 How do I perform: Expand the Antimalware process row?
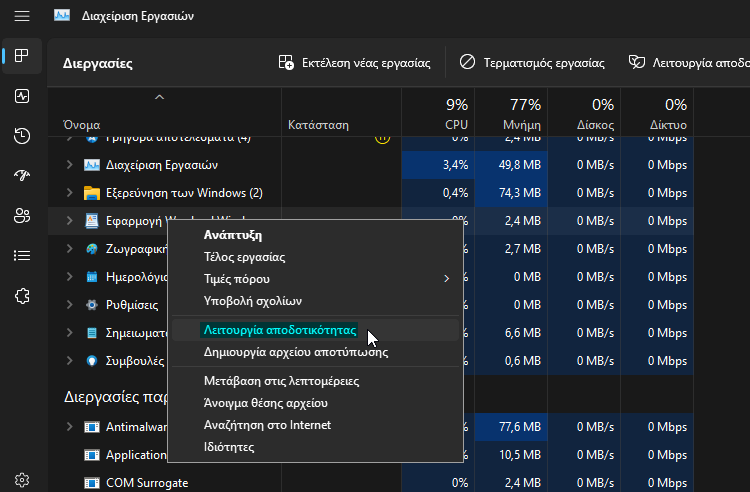(x=69, y=426)
